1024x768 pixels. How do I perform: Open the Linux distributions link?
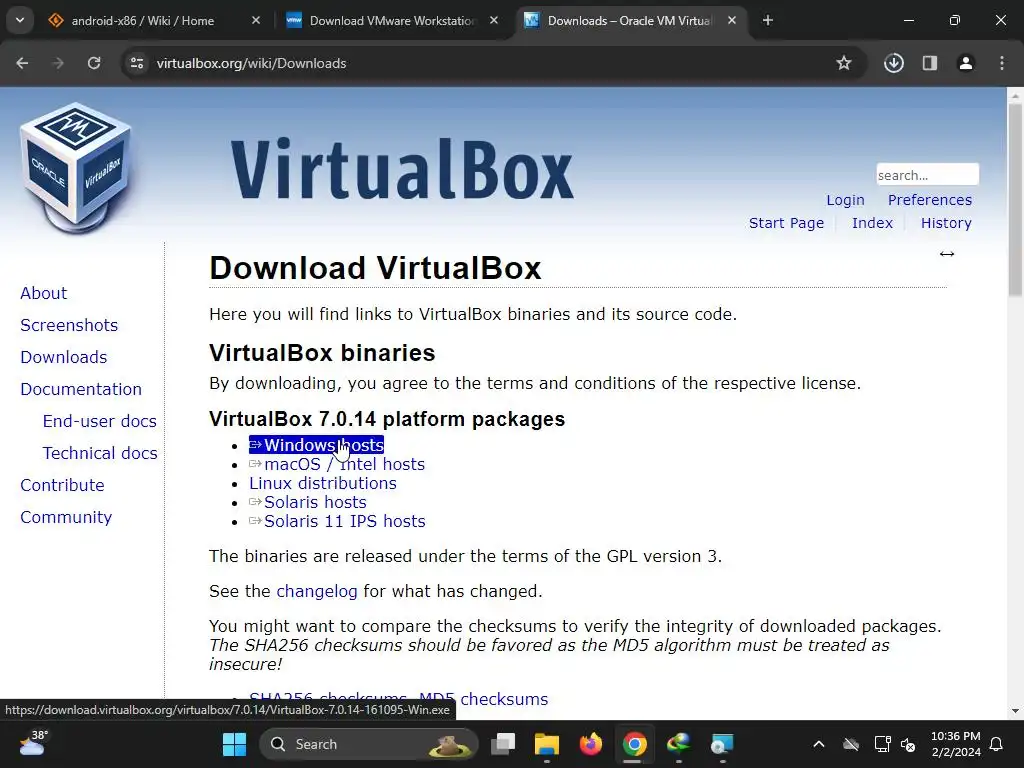[323, 483]
